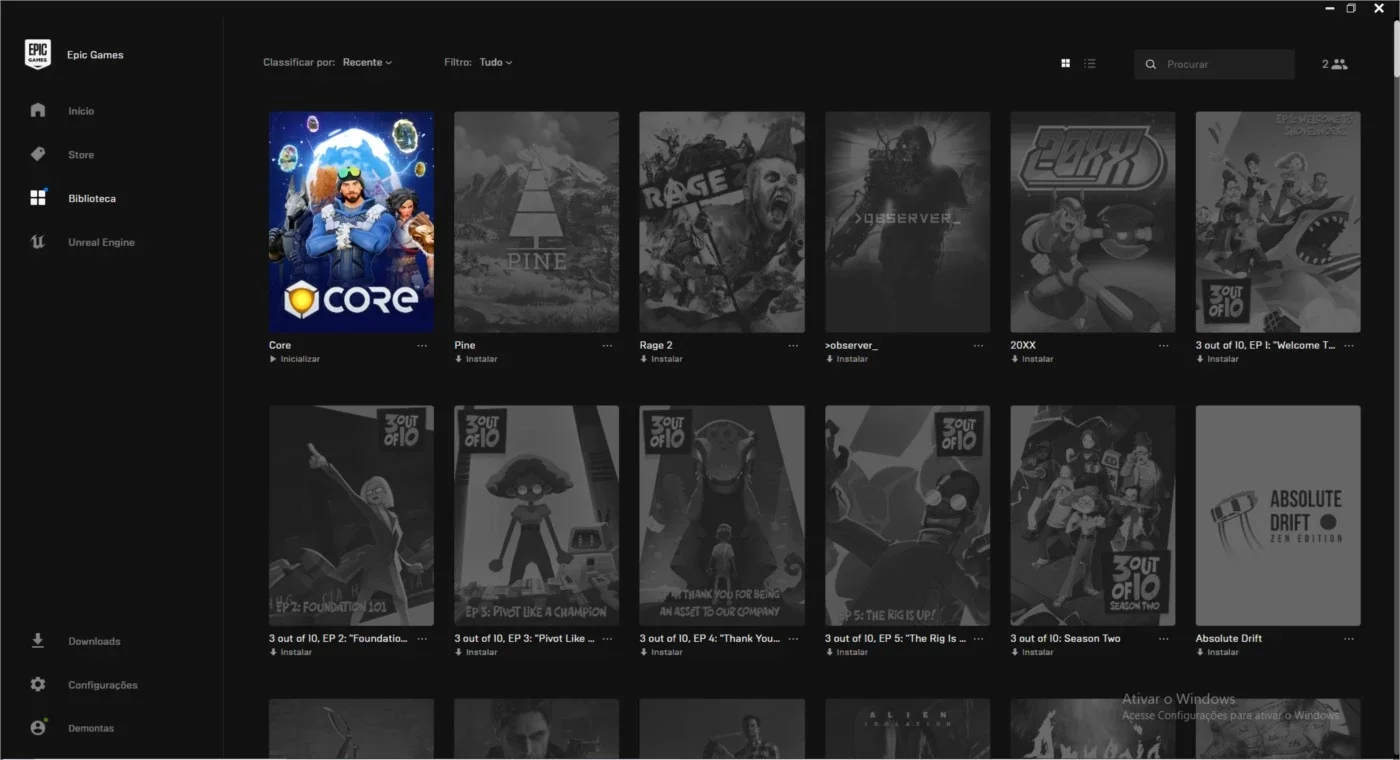The height and width of the screenshot is (760, 1400).
Task: Open the three-dot menu for >observer_
Action: 978,346
